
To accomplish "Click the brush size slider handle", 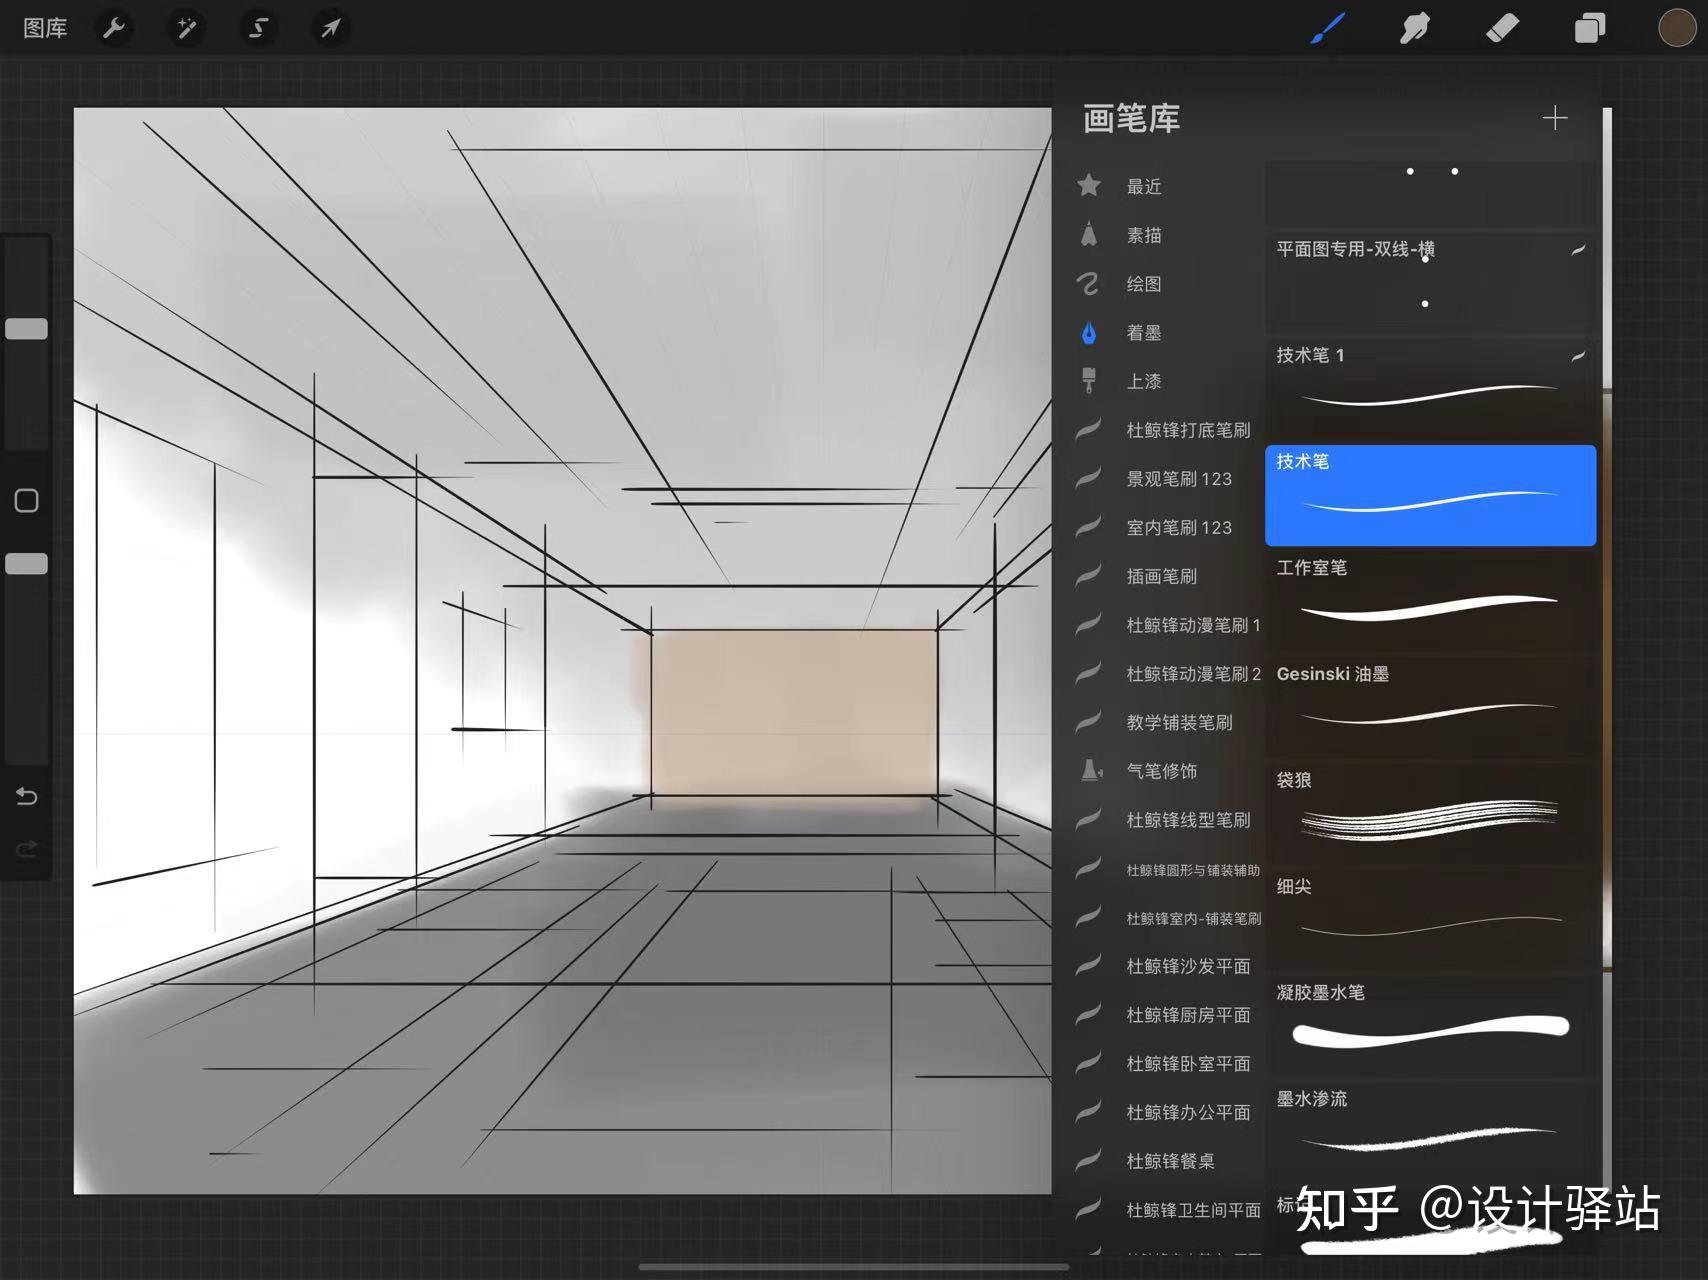I will 27,329.
